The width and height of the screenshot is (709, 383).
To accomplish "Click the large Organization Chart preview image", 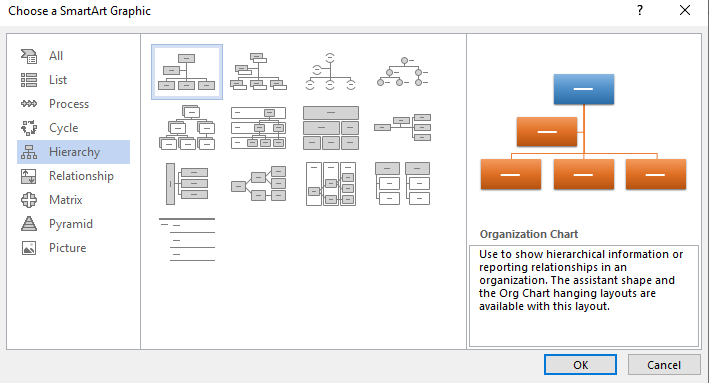I will tap(583, 132).
